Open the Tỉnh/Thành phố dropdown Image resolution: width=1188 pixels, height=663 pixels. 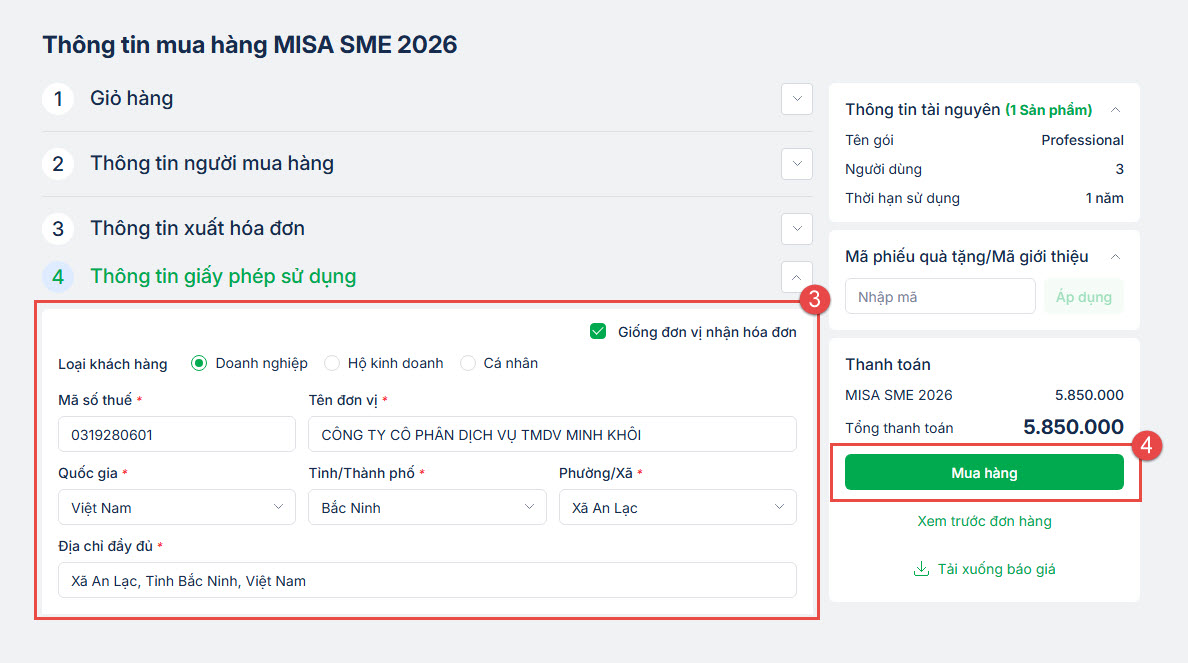click(427, 507)
